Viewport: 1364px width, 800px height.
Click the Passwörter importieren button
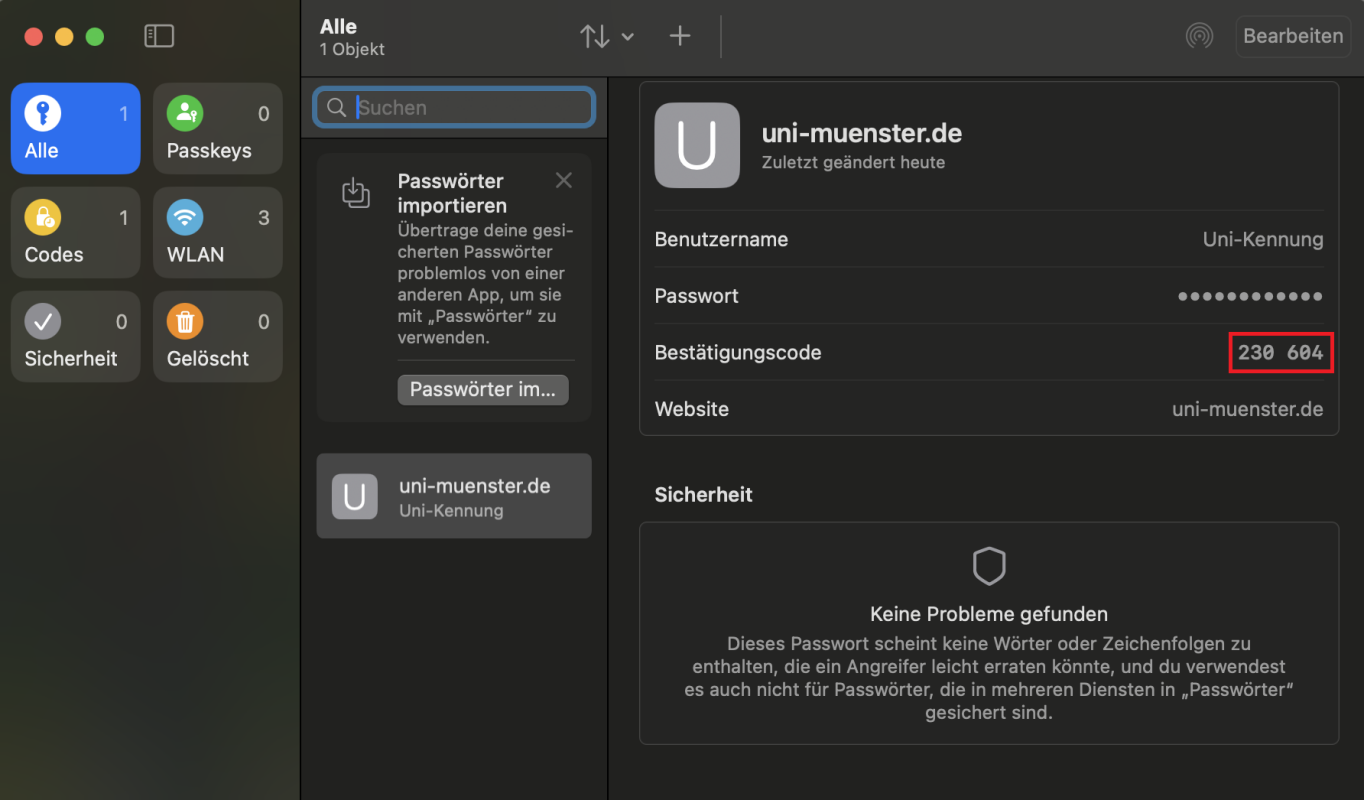tap(483, 390)
